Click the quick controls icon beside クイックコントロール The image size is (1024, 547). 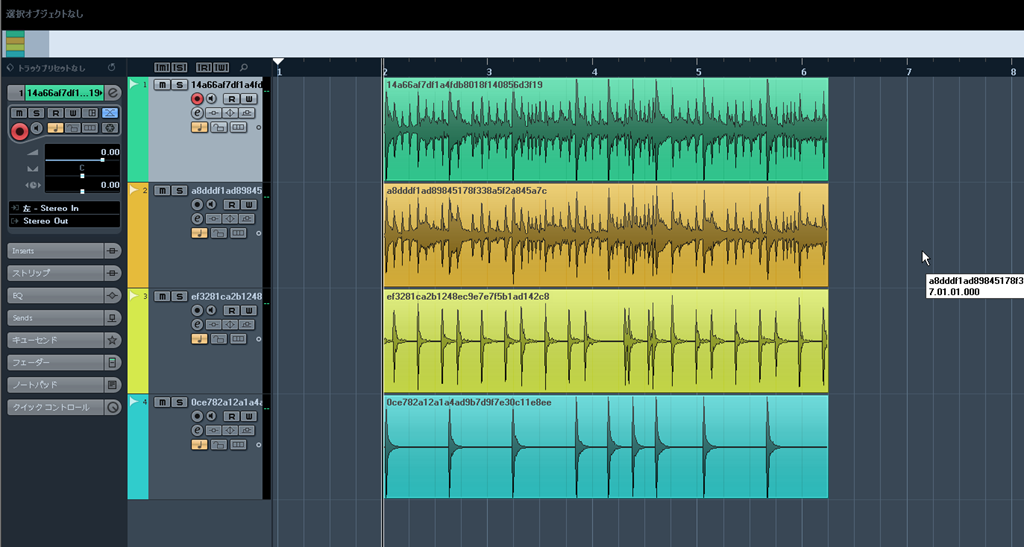click(x=112, y=407)
